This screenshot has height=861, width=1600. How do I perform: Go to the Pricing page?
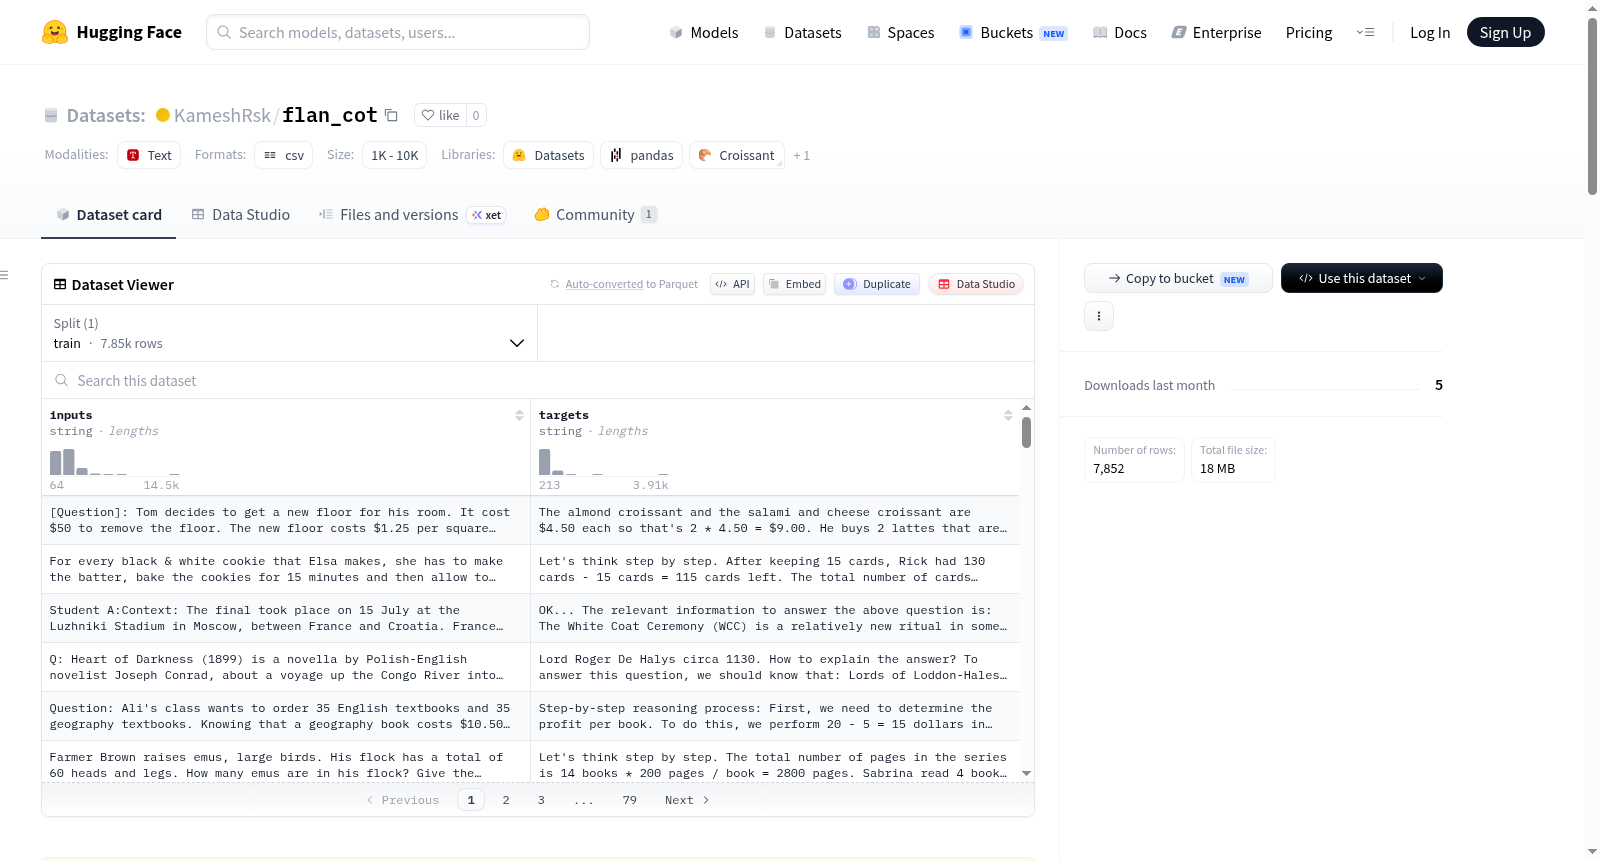point(1308,32)
